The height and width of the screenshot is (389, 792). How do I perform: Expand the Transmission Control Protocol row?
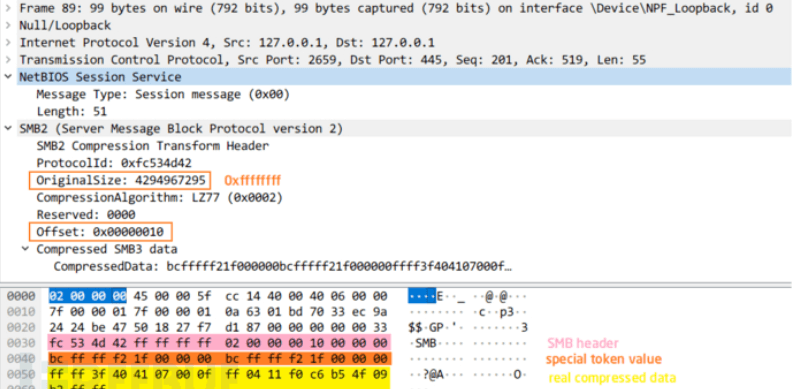point(8,60)
